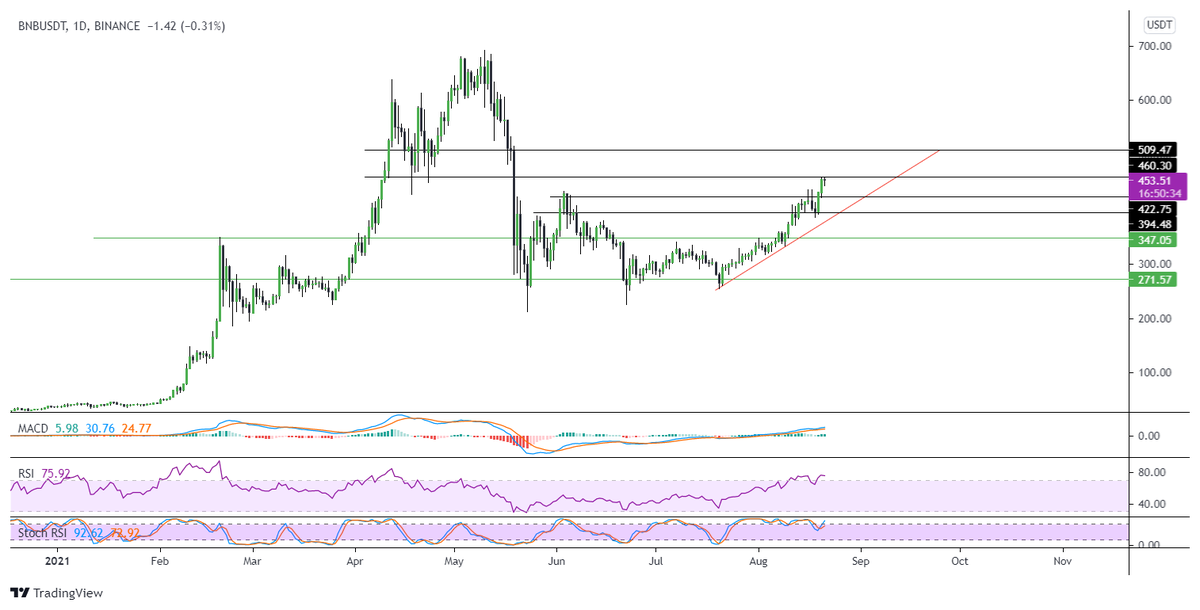The width and height of the screenshot is (1200, 610).
Task: Click the TradingView logo
Action: [57, 593]
